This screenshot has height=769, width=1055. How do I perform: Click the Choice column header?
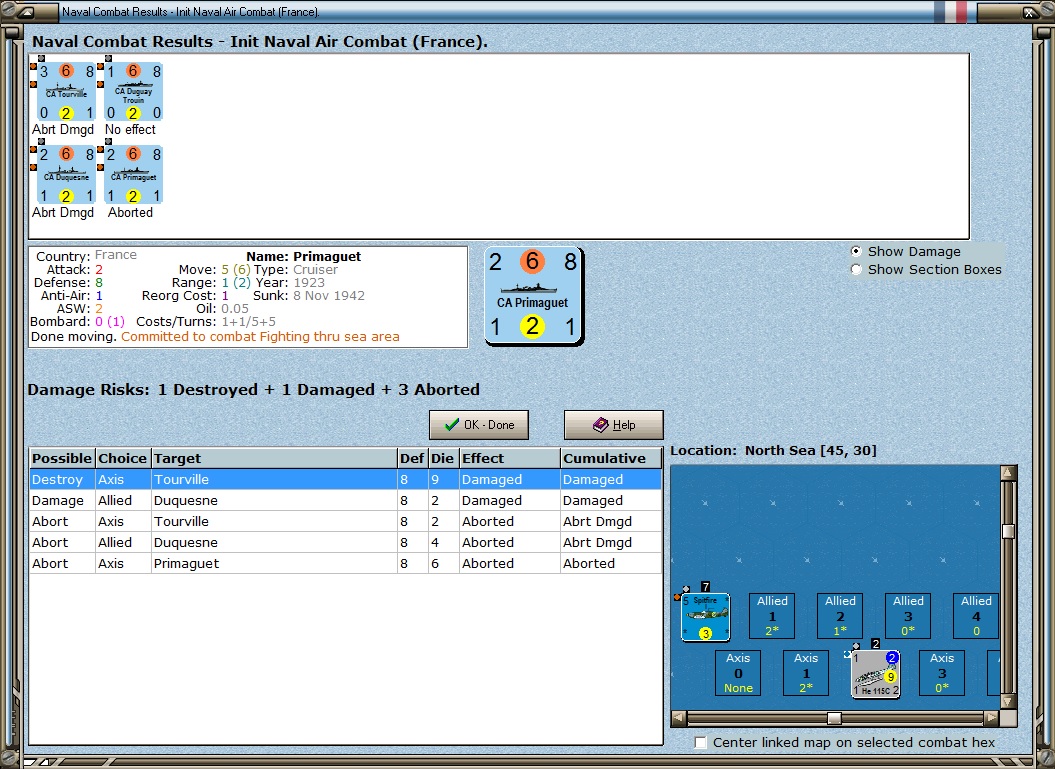point(122,458)
